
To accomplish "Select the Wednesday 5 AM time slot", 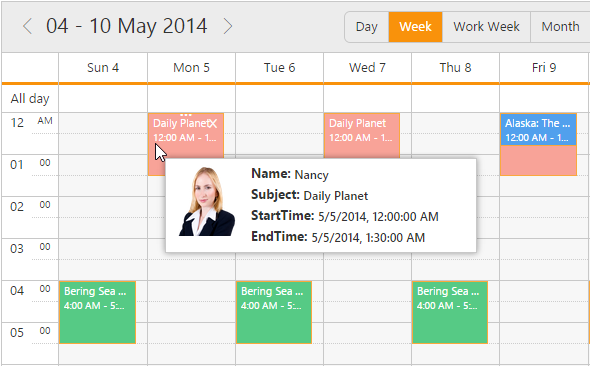I will (x=367, y=333).
